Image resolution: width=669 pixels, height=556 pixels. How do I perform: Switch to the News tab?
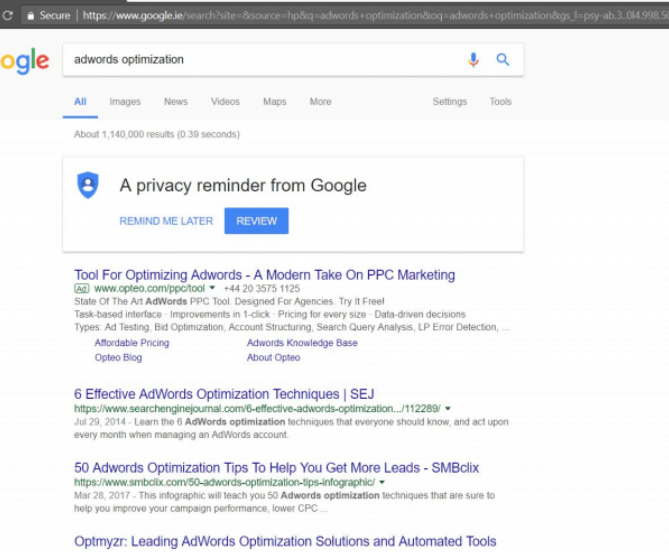click(176, 102)
